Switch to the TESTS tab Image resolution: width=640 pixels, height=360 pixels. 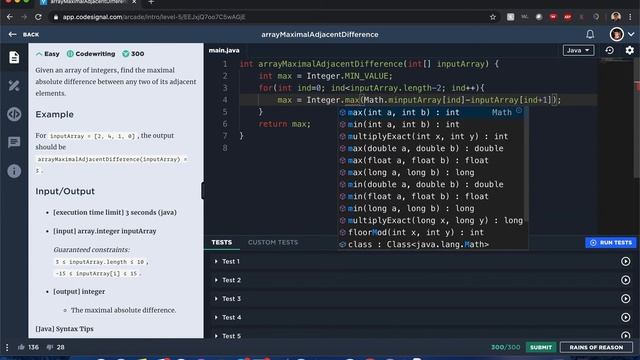[222, 242]
